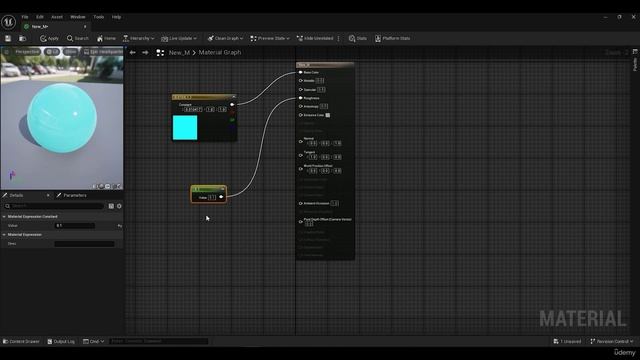Open the Live Update dropdown
This screenshot has width=640, height=360.
179,38
